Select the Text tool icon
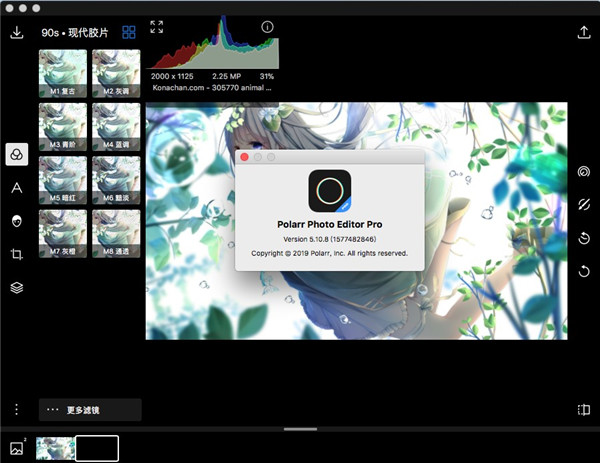The image size is (600, 463). coord(16,188)
